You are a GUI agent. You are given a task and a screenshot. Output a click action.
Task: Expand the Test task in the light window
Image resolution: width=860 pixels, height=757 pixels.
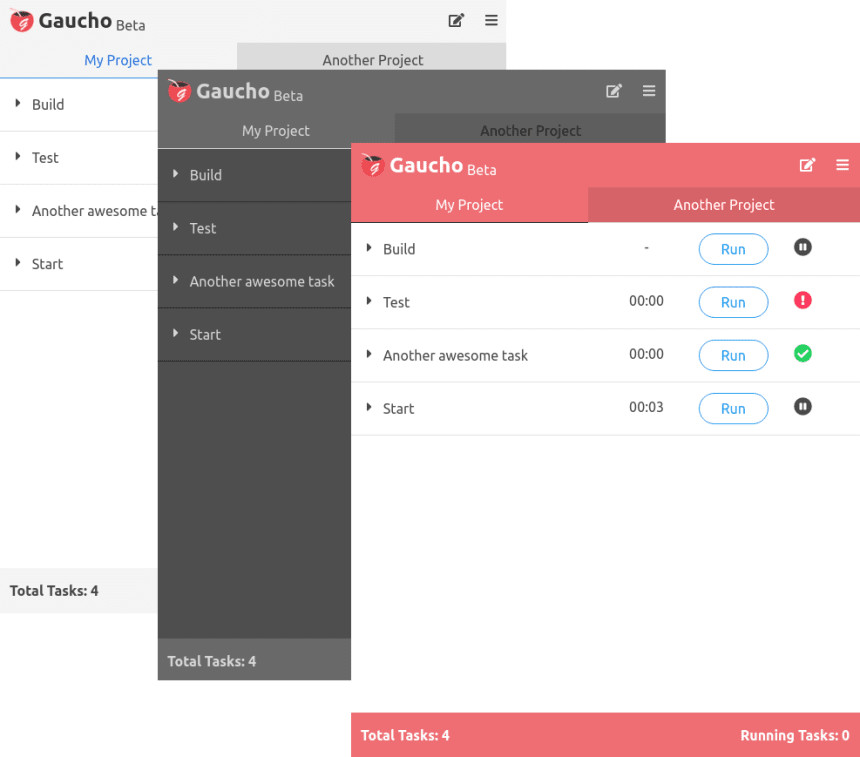[18, 156]
